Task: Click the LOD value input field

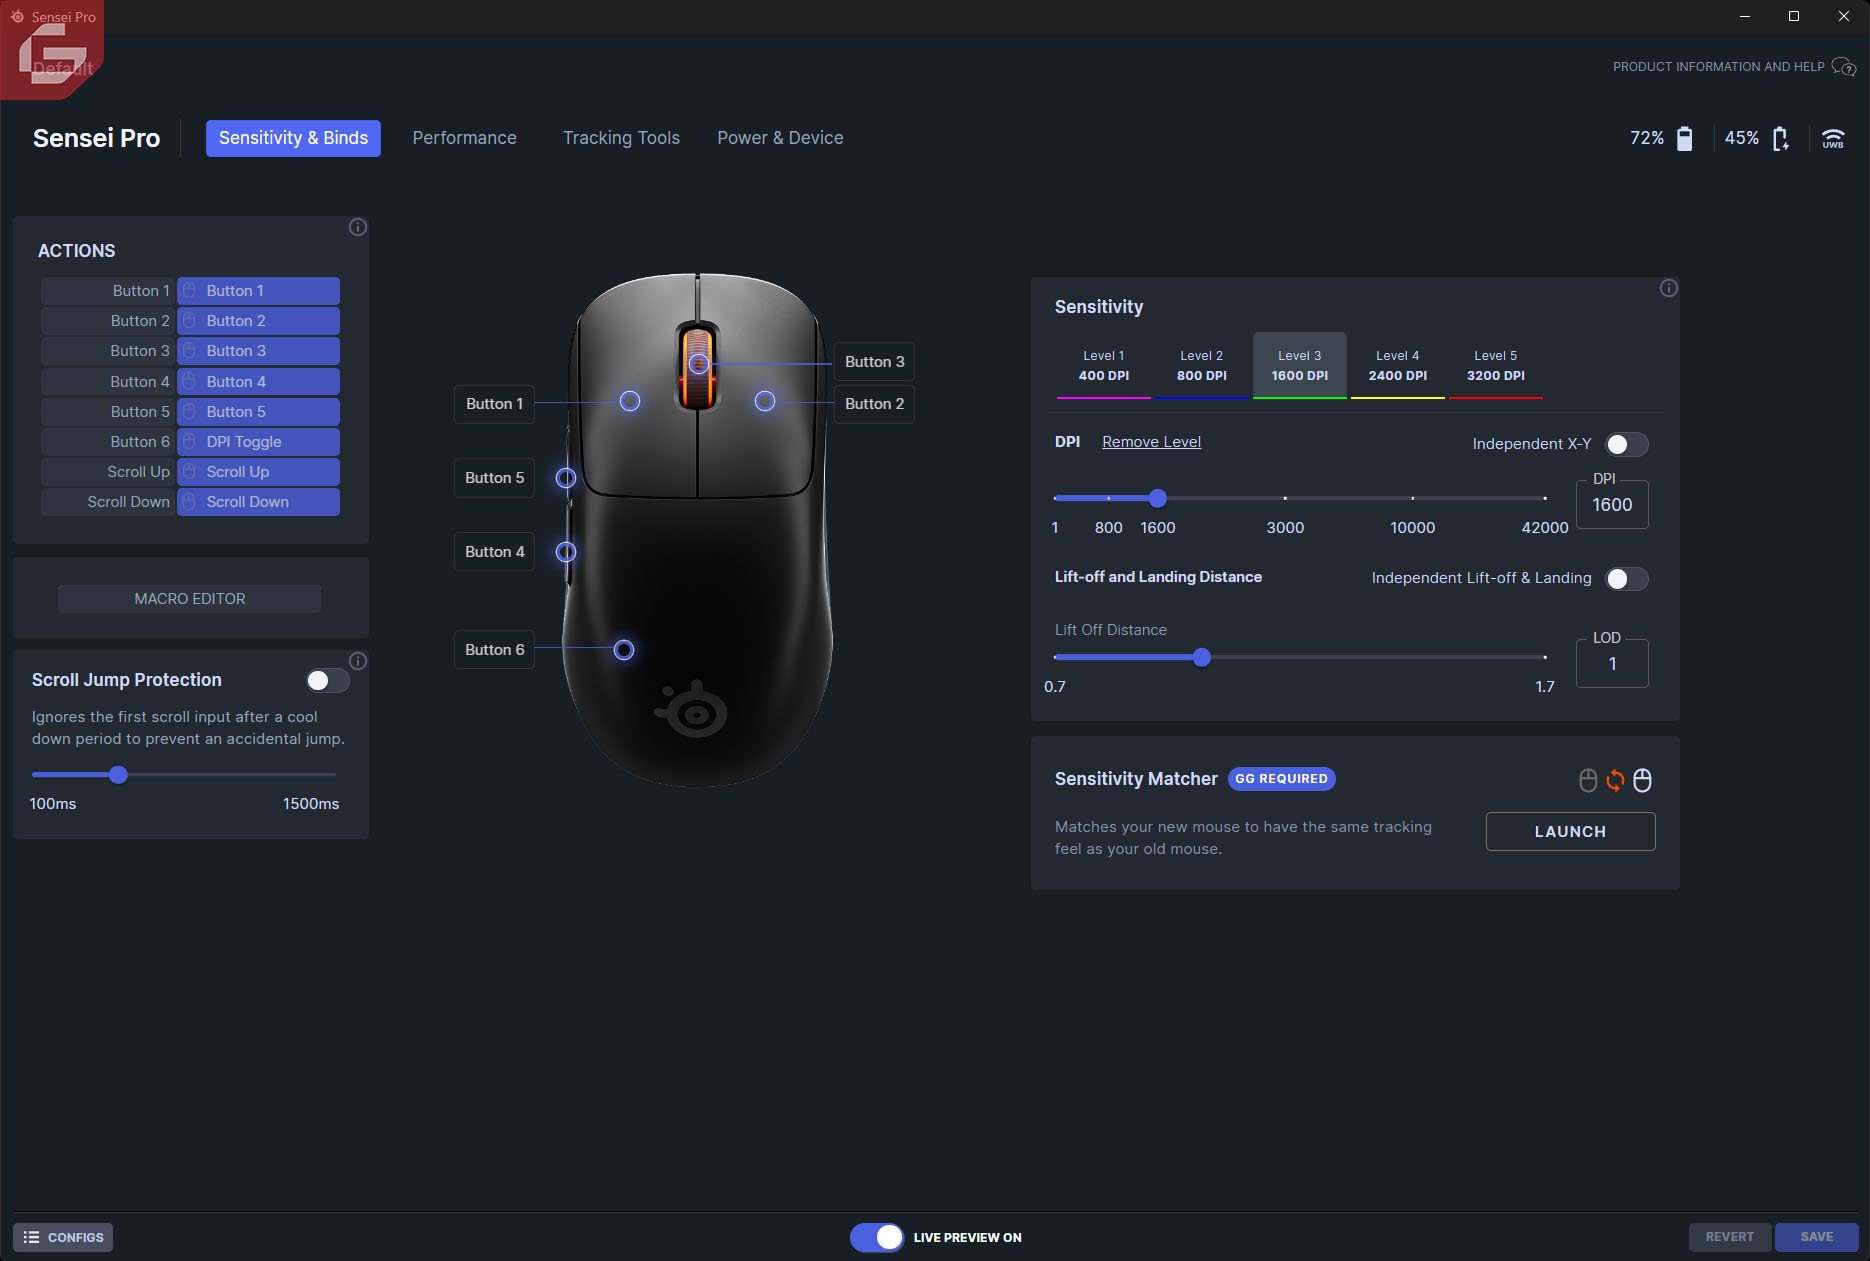Action: pyautogui.click(x=1612, y=664)
